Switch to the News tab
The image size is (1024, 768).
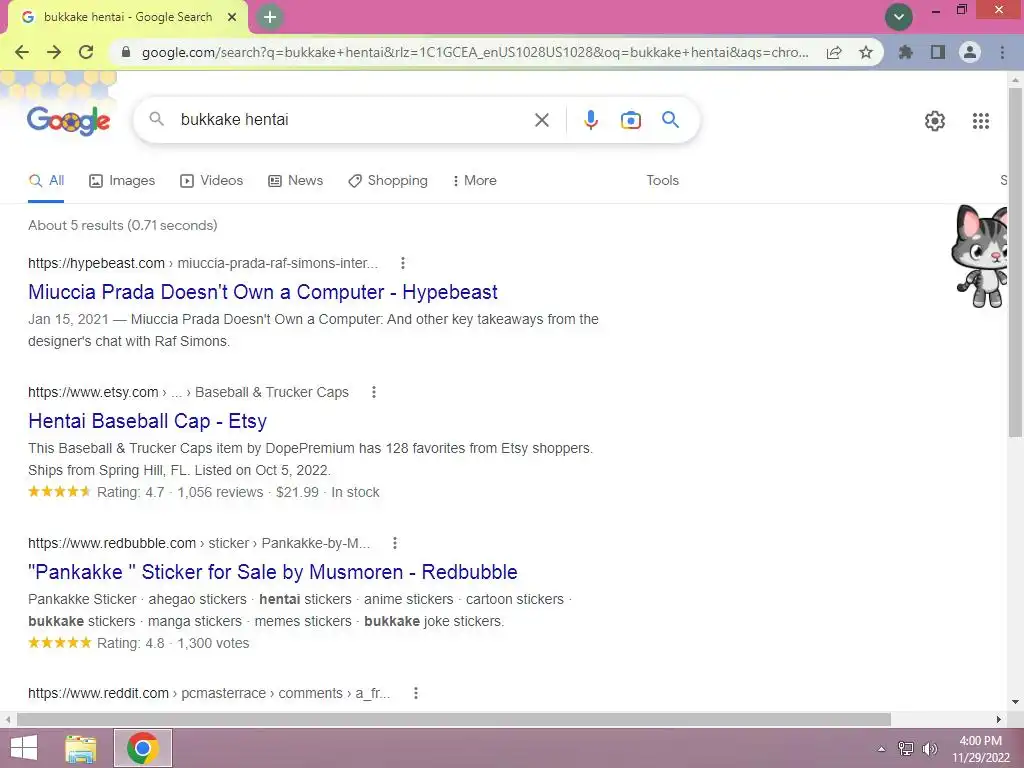tap(296, 181)
